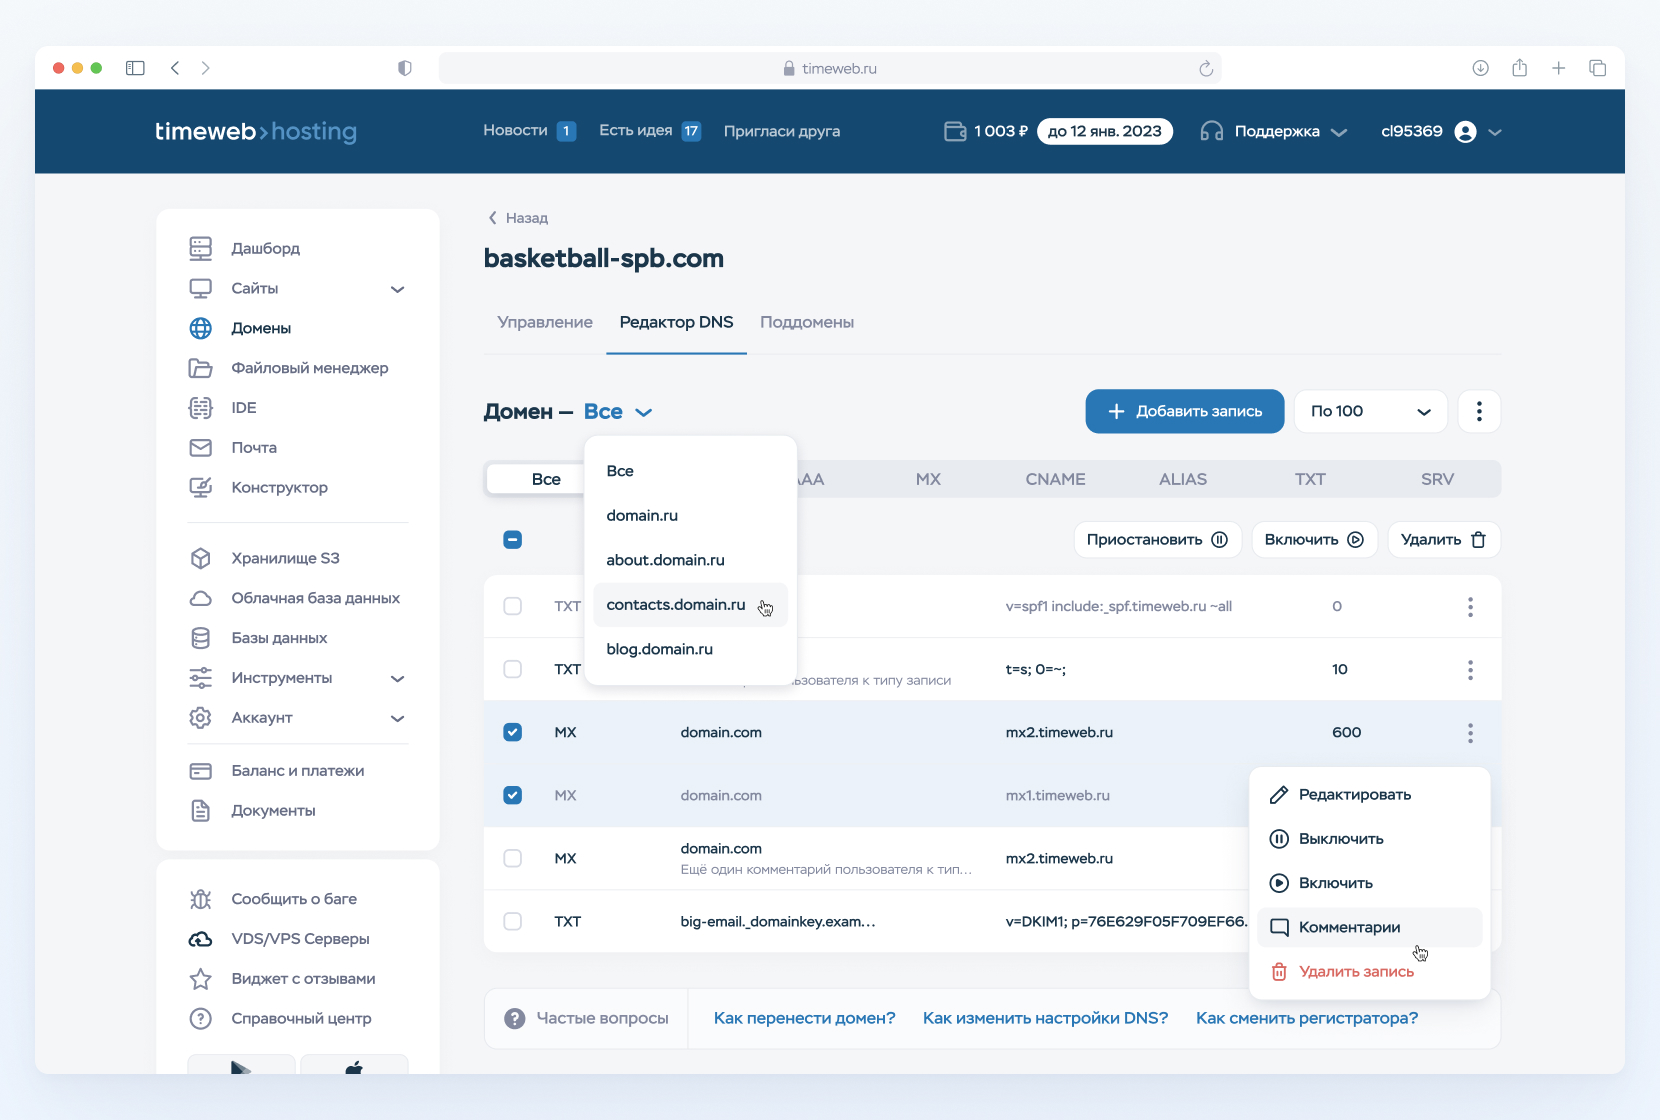Click the до 12 янв. 2023 badge
This screenshot has height=1120, width=1660.
1105,131
